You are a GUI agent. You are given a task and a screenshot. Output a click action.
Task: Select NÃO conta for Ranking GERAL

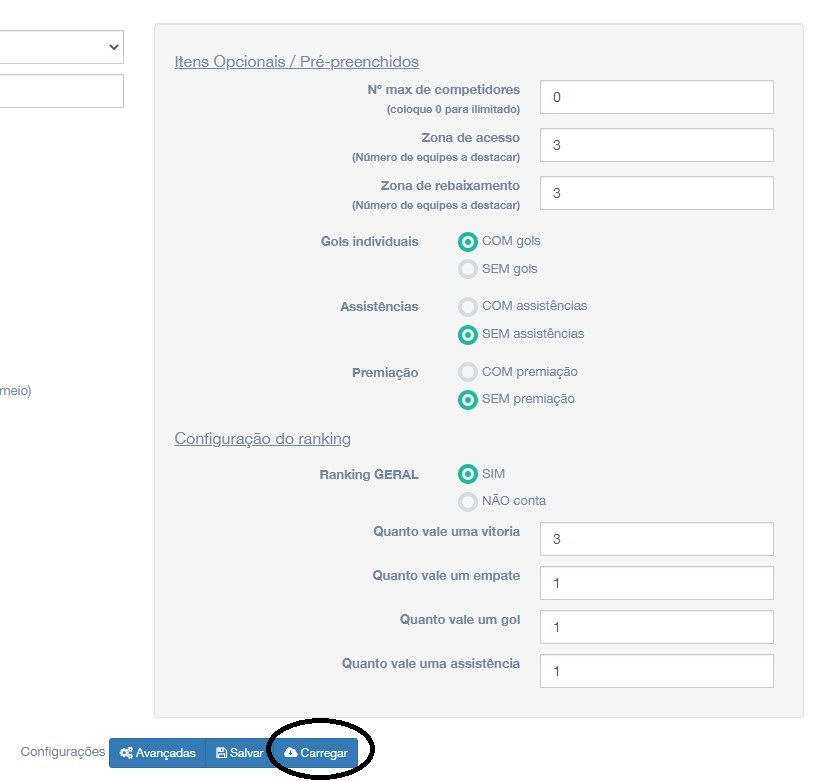[467, 502]
